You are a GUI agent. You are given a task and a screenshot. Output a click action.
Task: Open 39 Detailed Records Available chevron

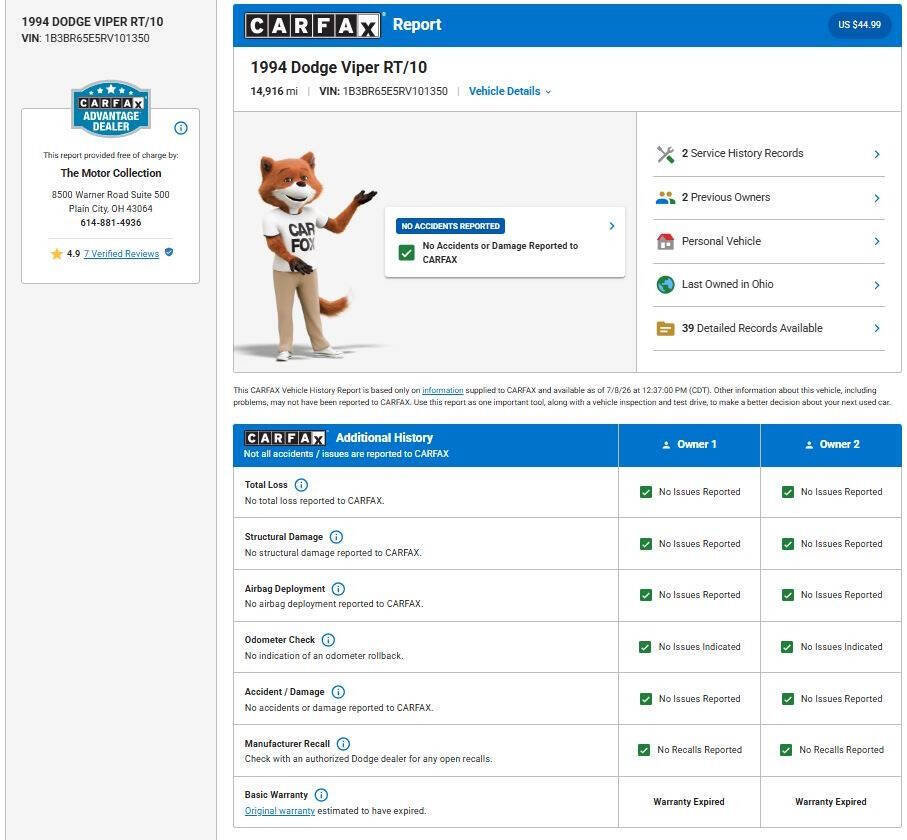point(877,329)
